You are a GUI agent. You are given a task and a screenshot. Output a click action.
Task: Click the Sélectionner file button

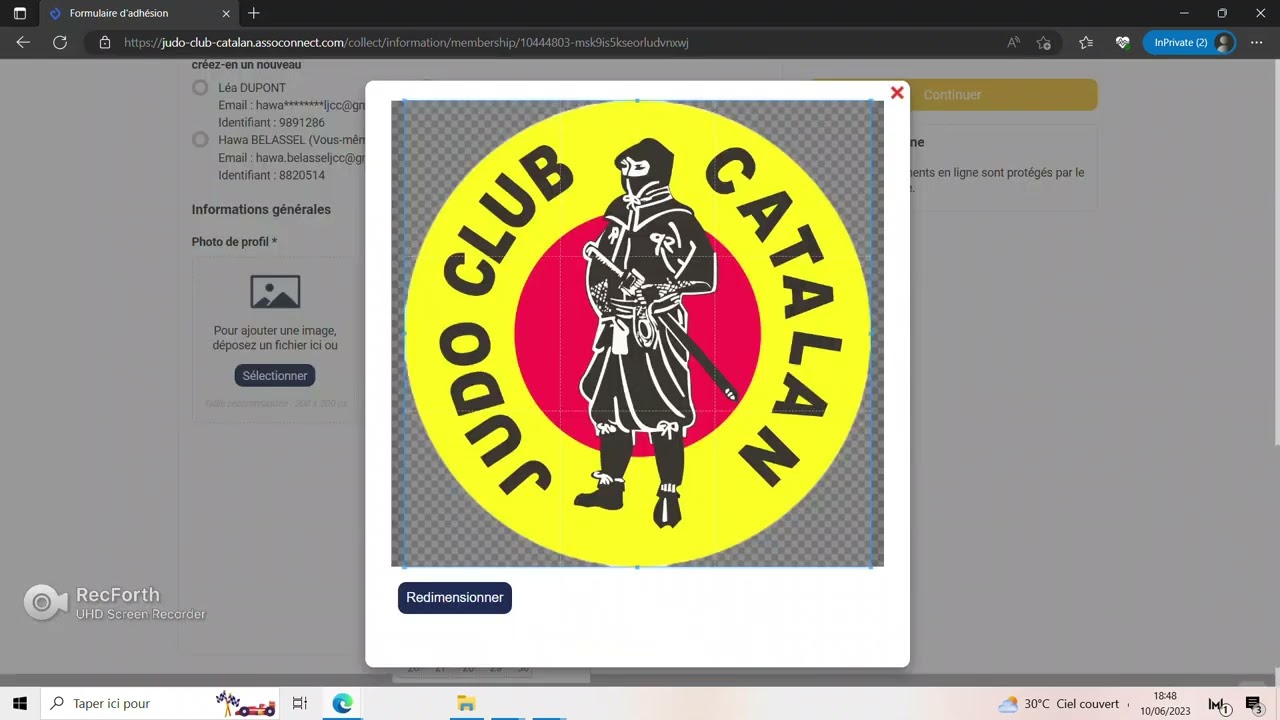point(275,376)
